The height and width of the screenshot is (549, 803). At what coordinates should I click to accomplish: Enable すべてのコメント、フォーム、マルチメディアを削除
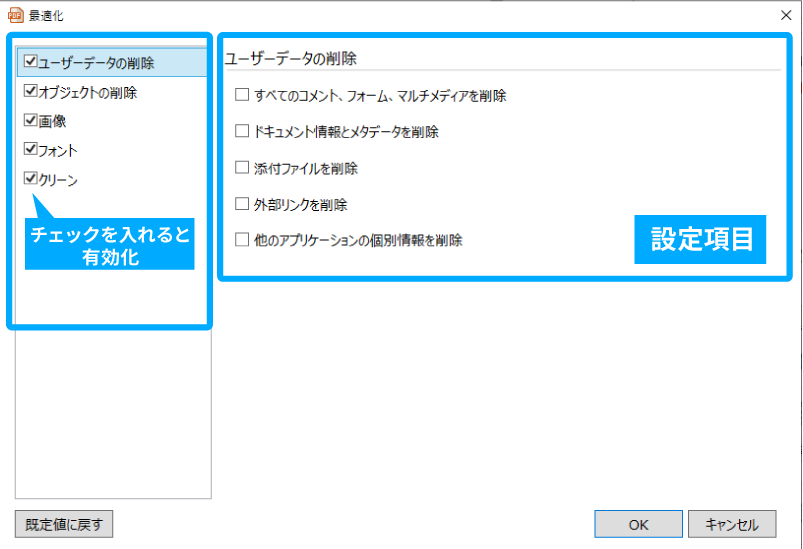pos(242,95)
